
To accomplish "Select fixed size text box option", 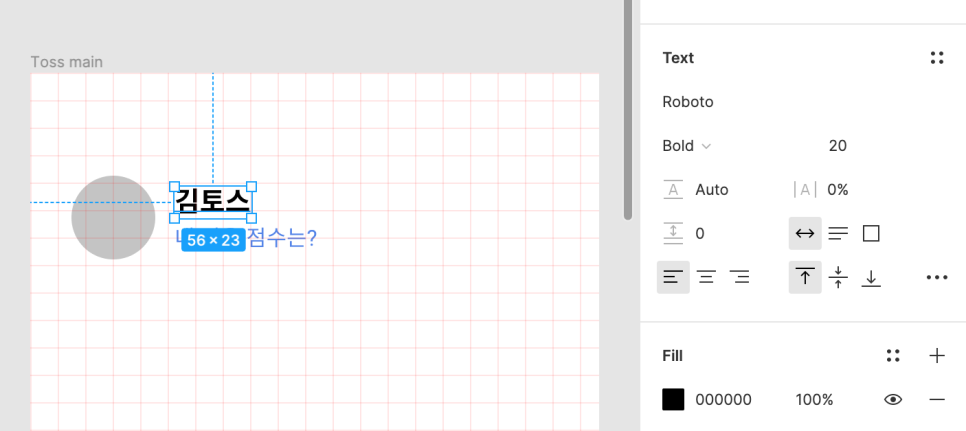I will 871,233.
